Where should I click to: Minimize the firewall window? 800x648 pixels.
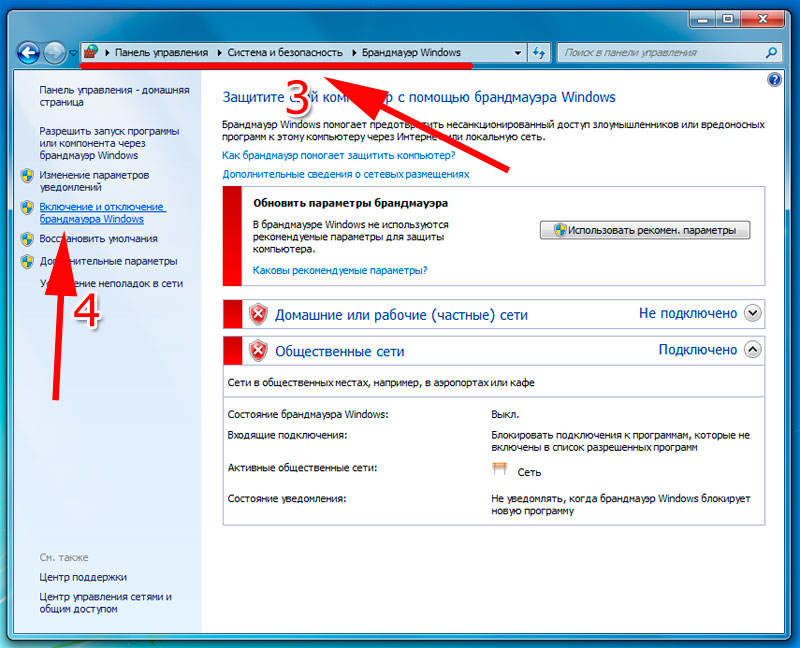click(x=703, y=19)
